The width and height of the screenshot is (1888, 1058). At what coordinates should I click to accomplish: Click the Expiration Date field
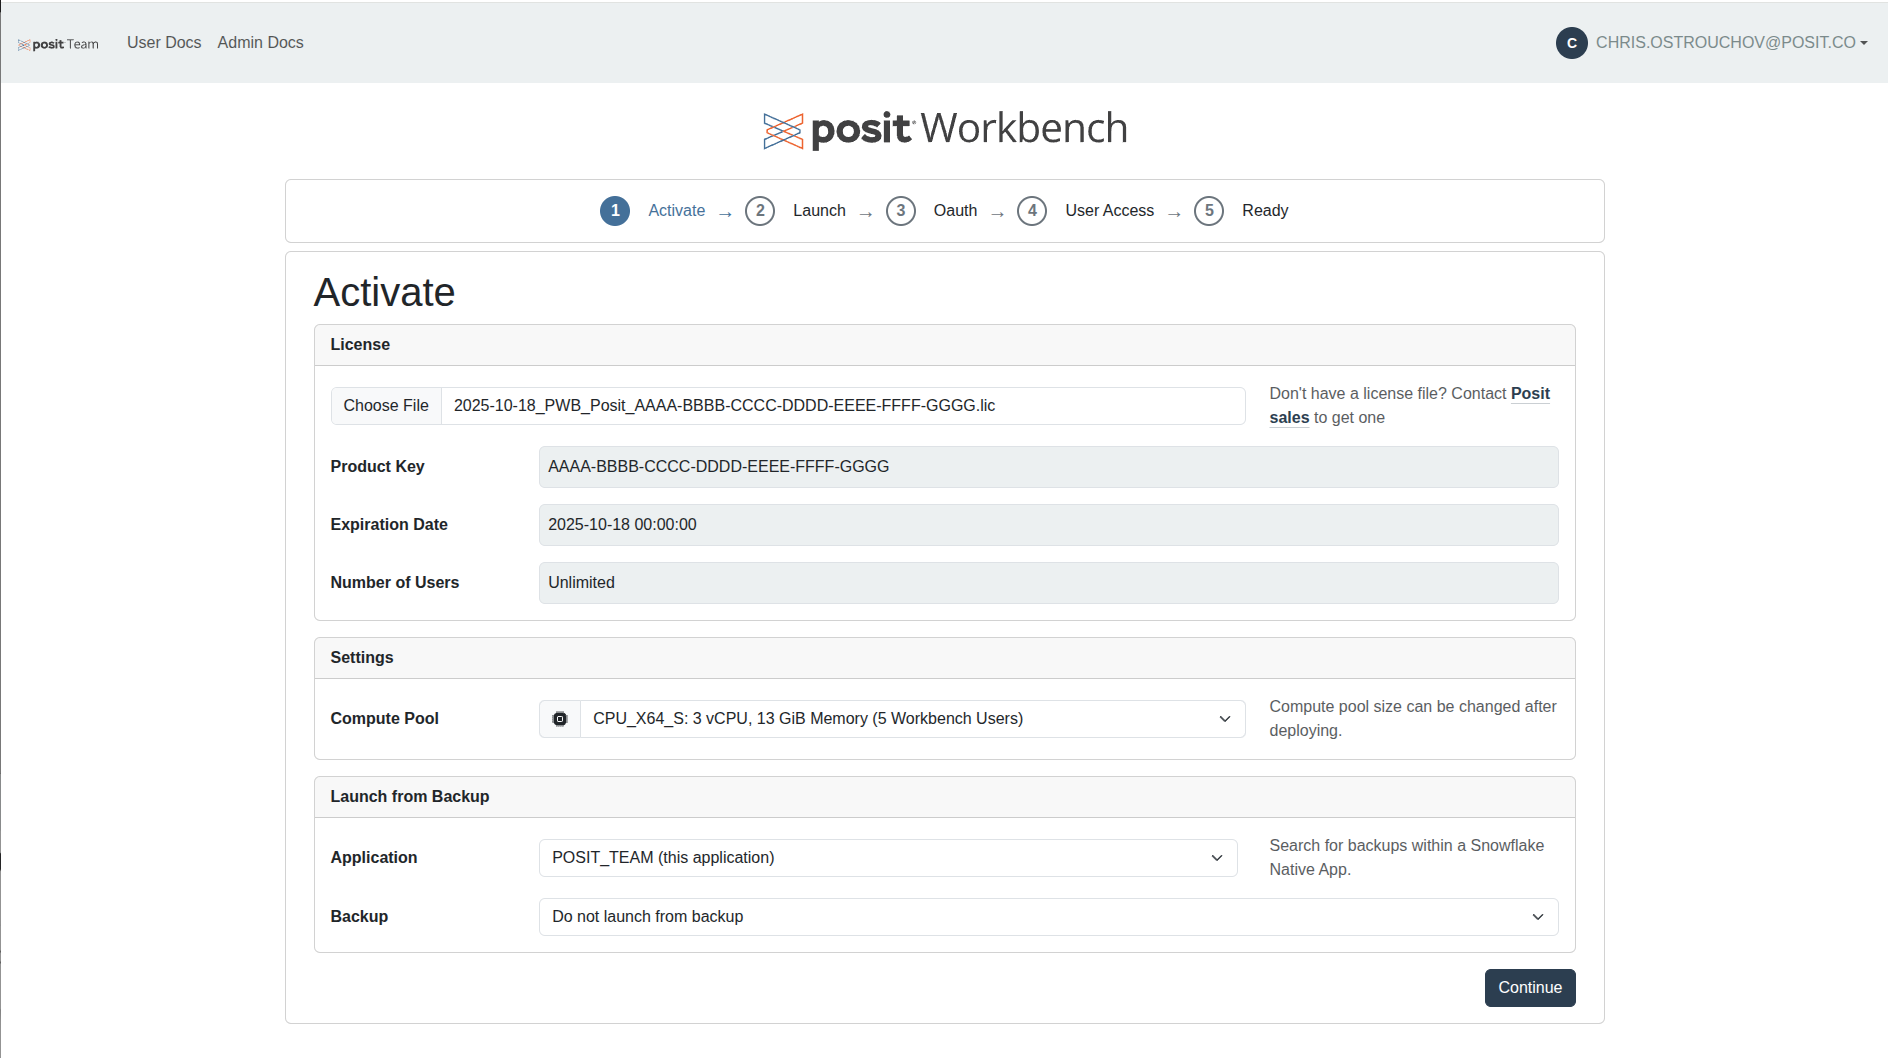pos(1047,525)
